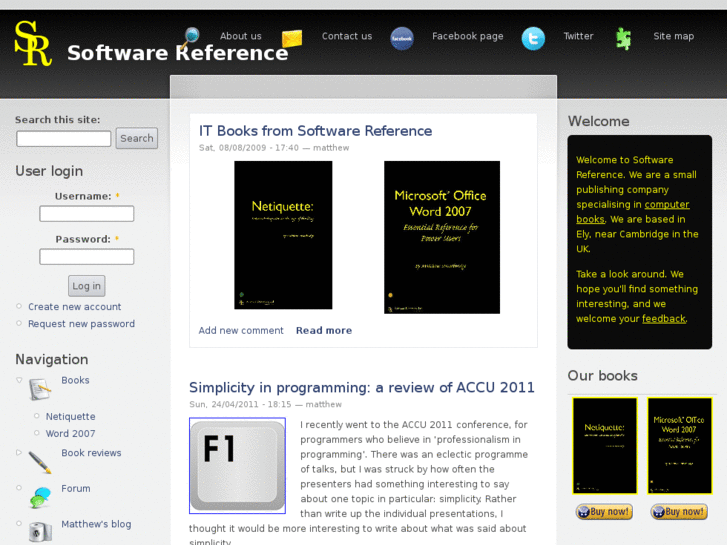Click the Search button

[x=137, y=138]
